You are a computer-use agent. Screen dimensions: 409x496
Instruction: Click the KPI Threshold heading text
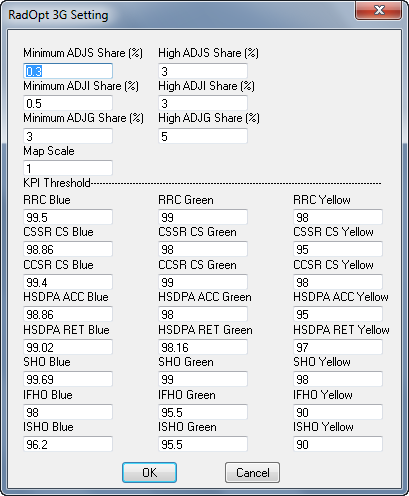[x=57, y=183]
